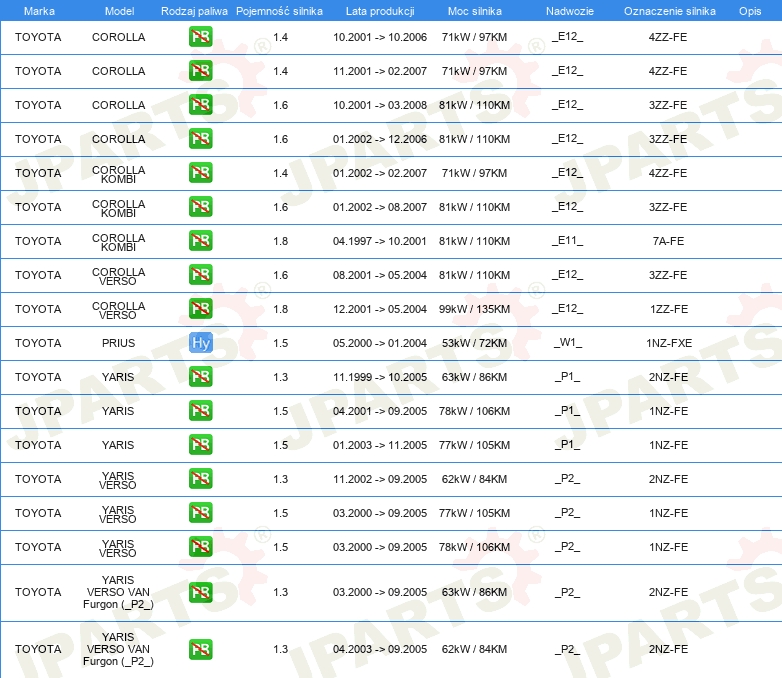Select engine code 1NZ-FXE
Screen dimensions: 782x678
click(669, 343)
